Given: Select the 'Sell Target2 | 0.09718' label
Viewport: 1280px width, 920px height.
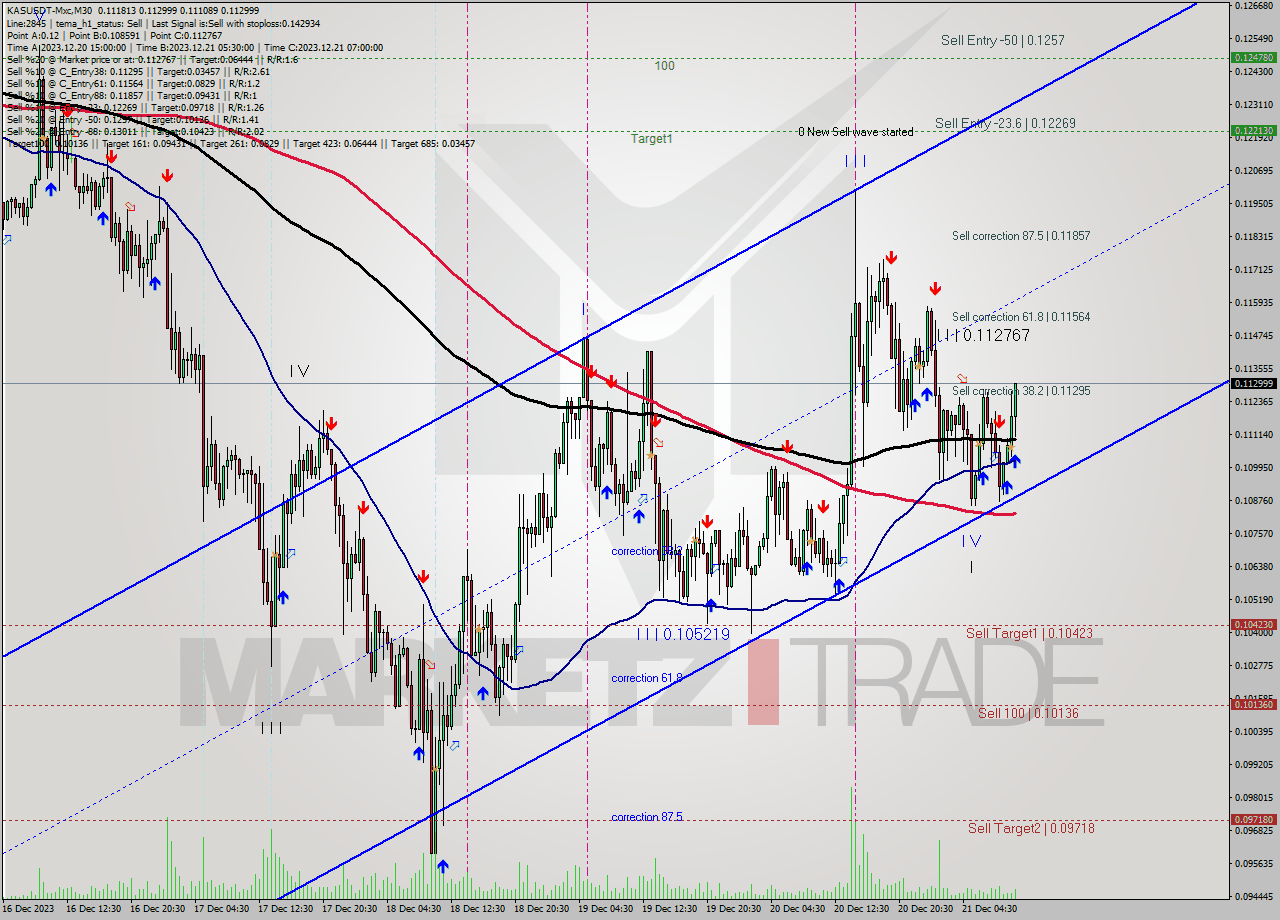Looking at the screenshot, I should coord(1031,828).
